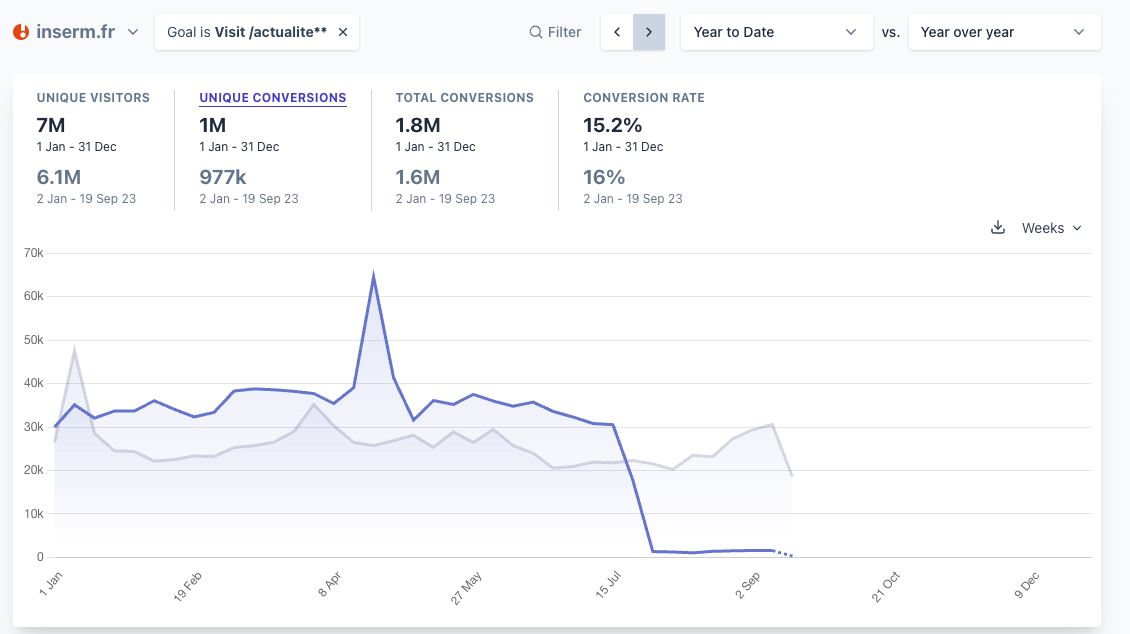
Task: Go to next period with right arrow
Action: [x=649, y=32]
